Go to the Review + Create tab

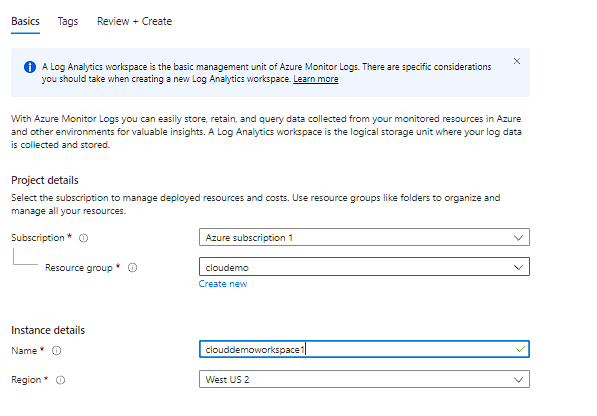[x=134, y=21]
